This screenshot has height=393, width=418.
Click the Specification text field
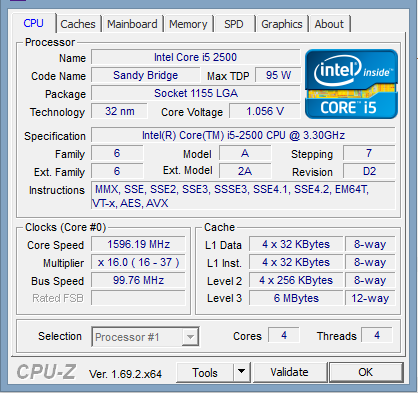tap(243, 135)
